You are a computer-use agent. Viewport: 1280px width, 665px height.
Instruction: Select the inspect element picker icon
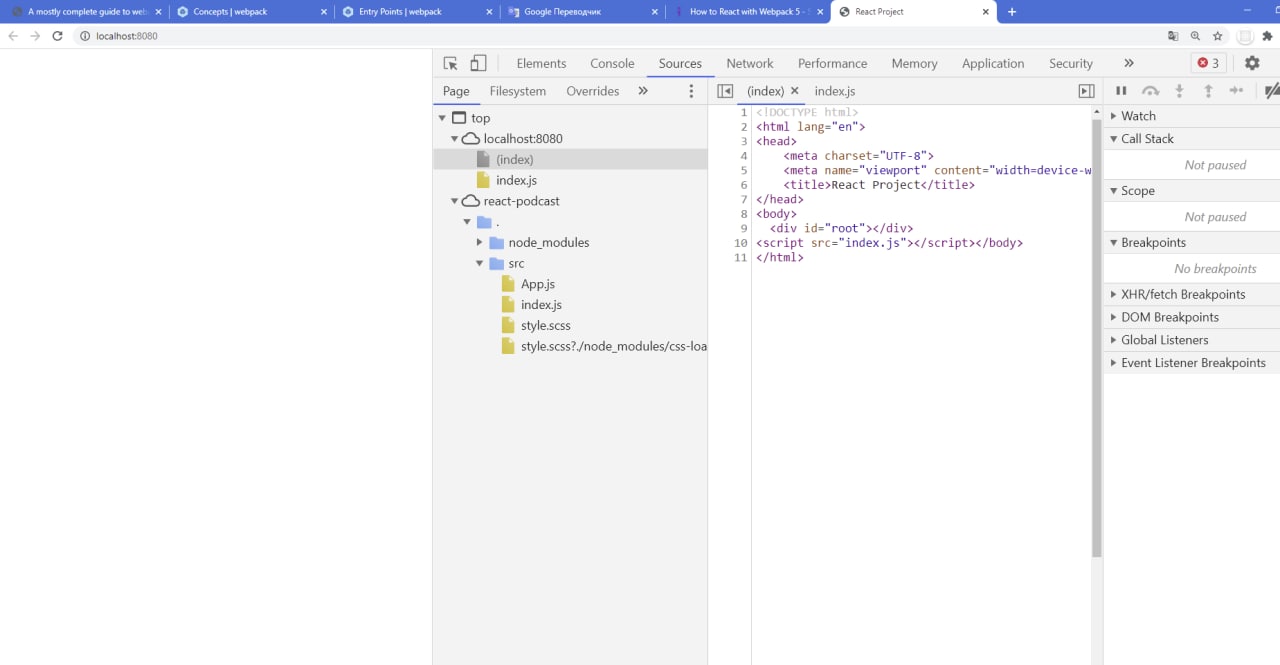click(450, 63)
